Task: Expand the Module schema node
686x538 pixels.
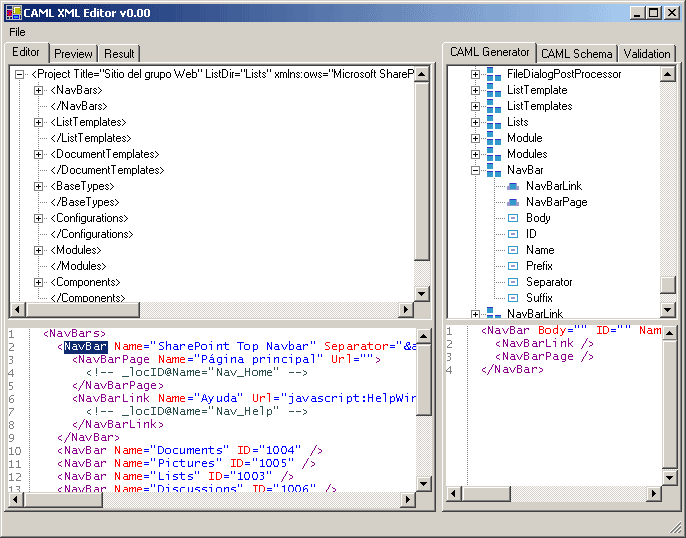Action: pos(475,138)
